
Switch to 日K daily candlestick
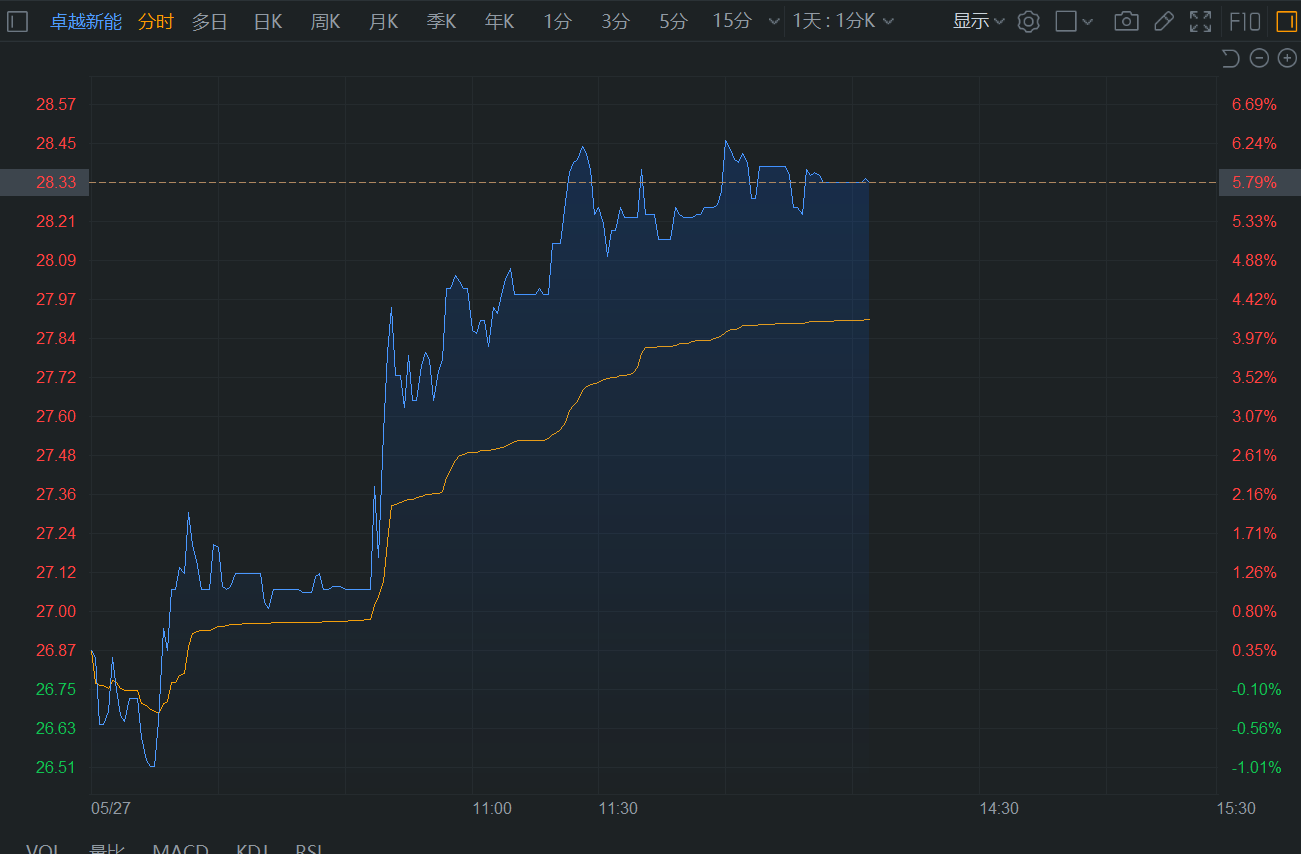pyautogui.click(x=268, y=21)
